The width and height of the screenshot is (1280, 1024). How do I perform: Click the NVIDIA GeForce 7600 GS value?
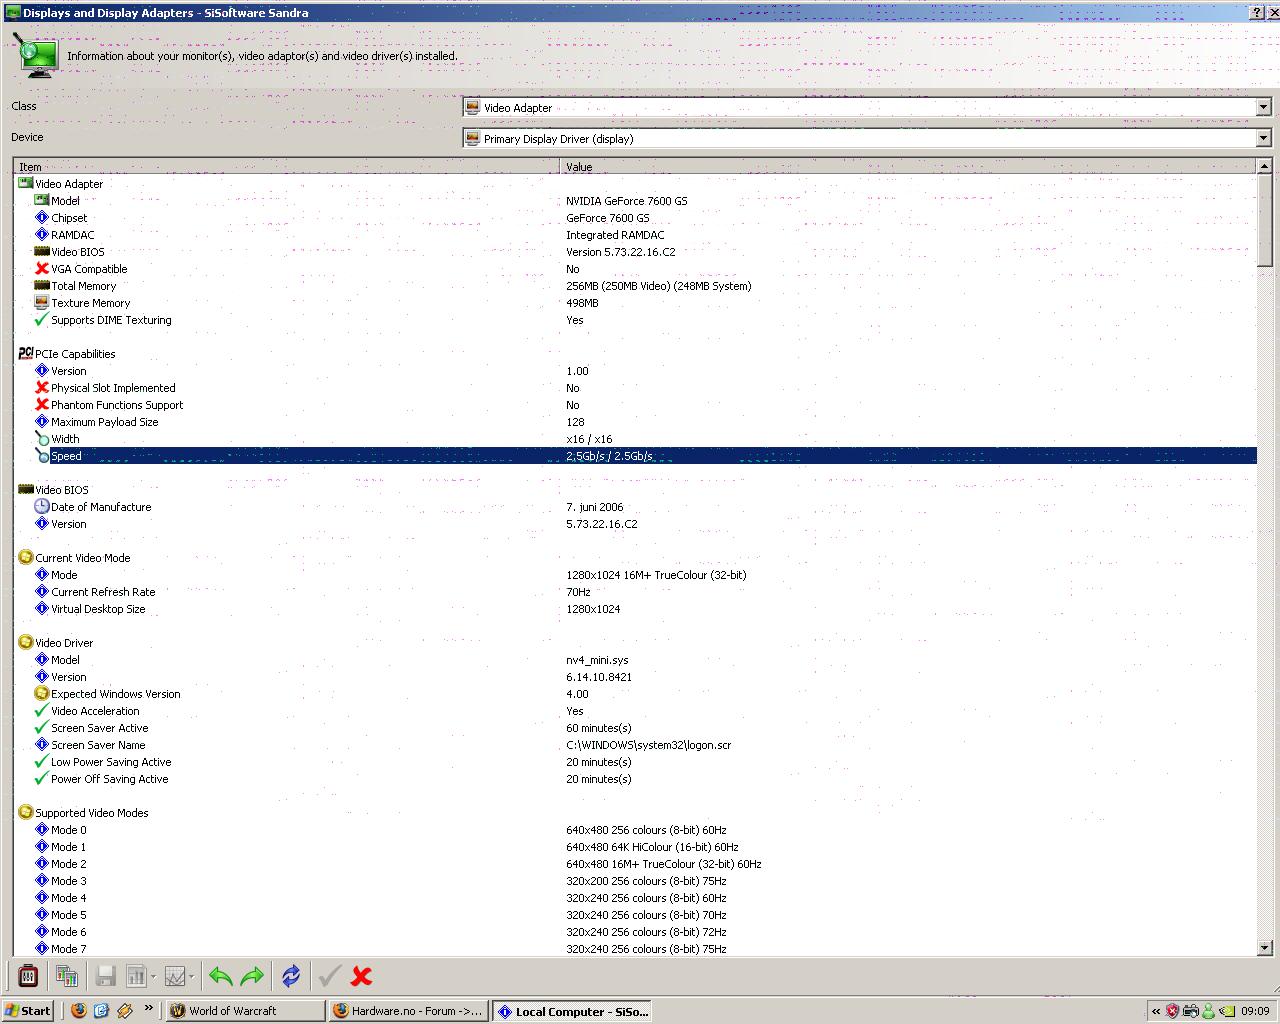[x=626, y=200]
